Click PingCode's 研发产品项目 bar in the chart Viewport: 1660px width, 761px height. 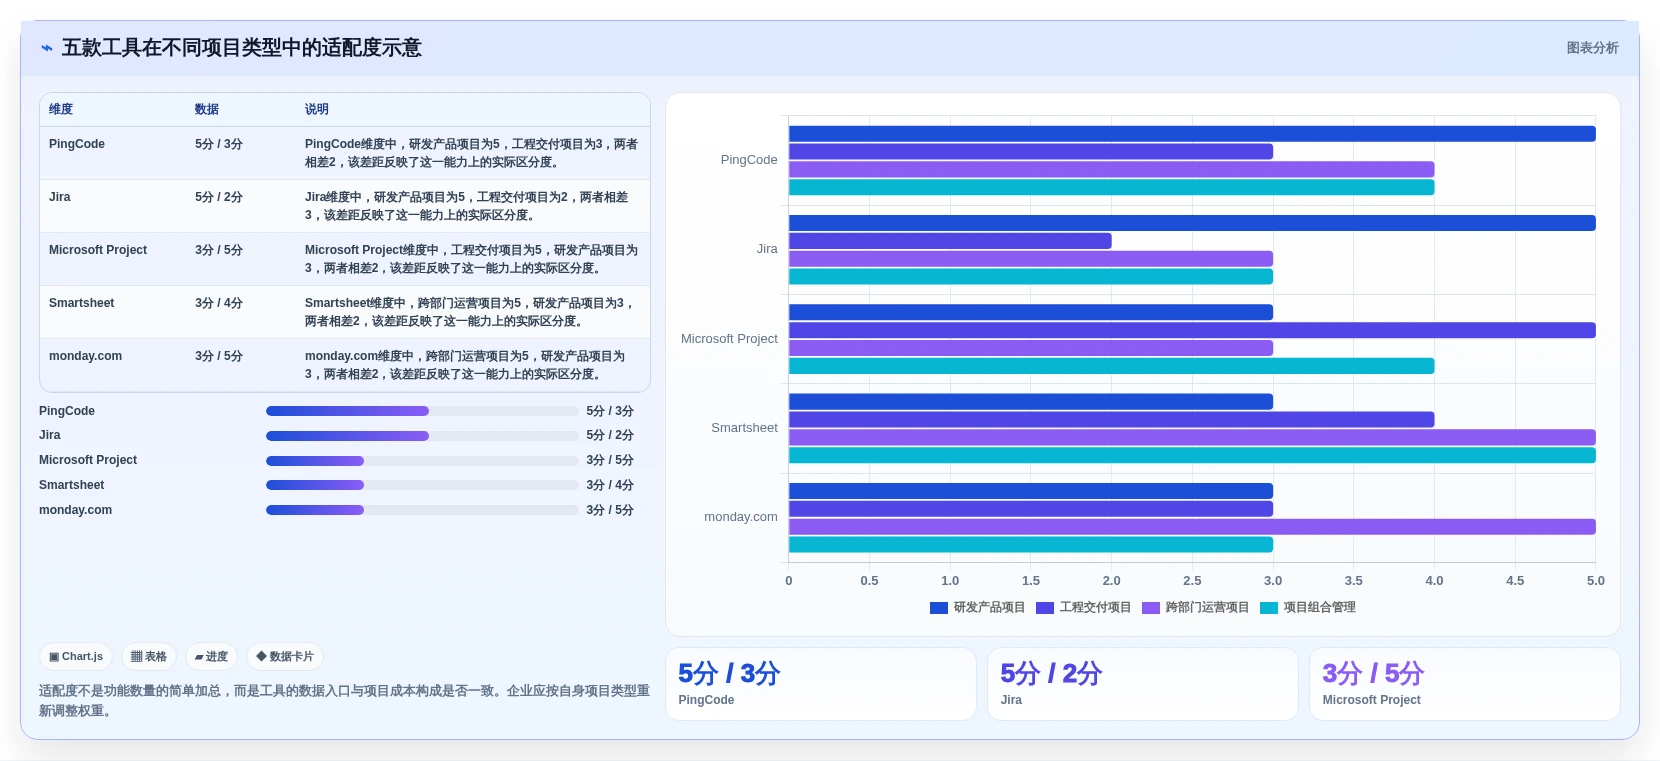(1192, 134)
